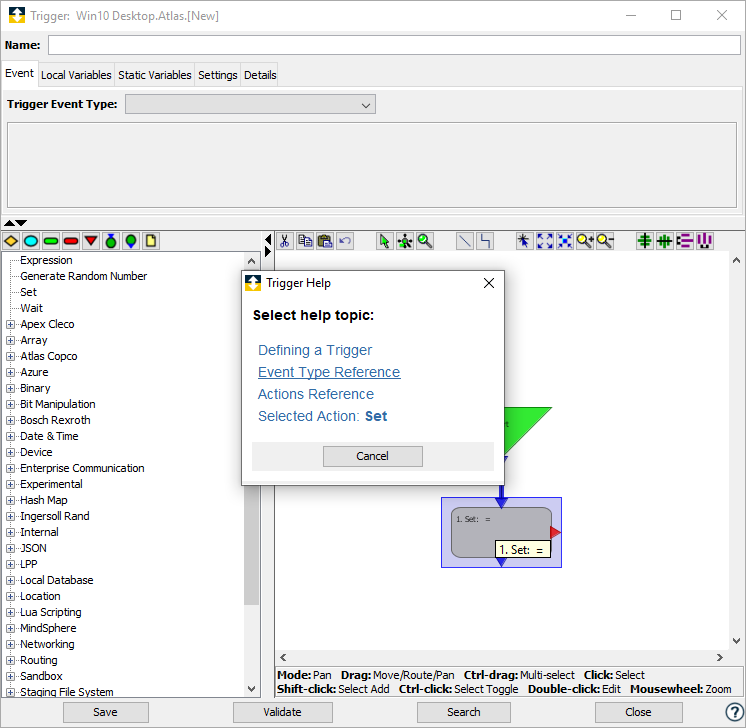Open the Trigger Event Type dropdown
Image resolution: width=746 pixels, height=728 pixels.
coord(250,104)
